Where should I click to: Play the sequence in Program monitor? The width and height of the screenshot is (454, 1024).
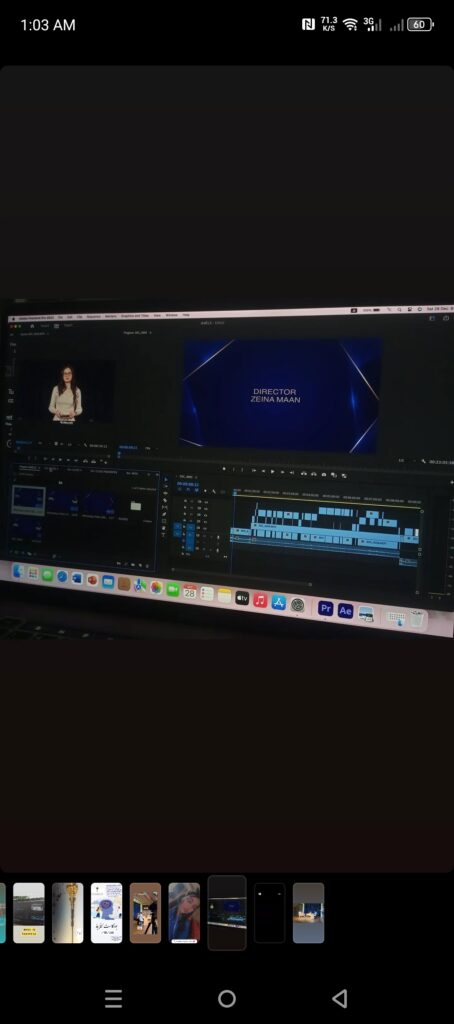(x=272, y=470)
